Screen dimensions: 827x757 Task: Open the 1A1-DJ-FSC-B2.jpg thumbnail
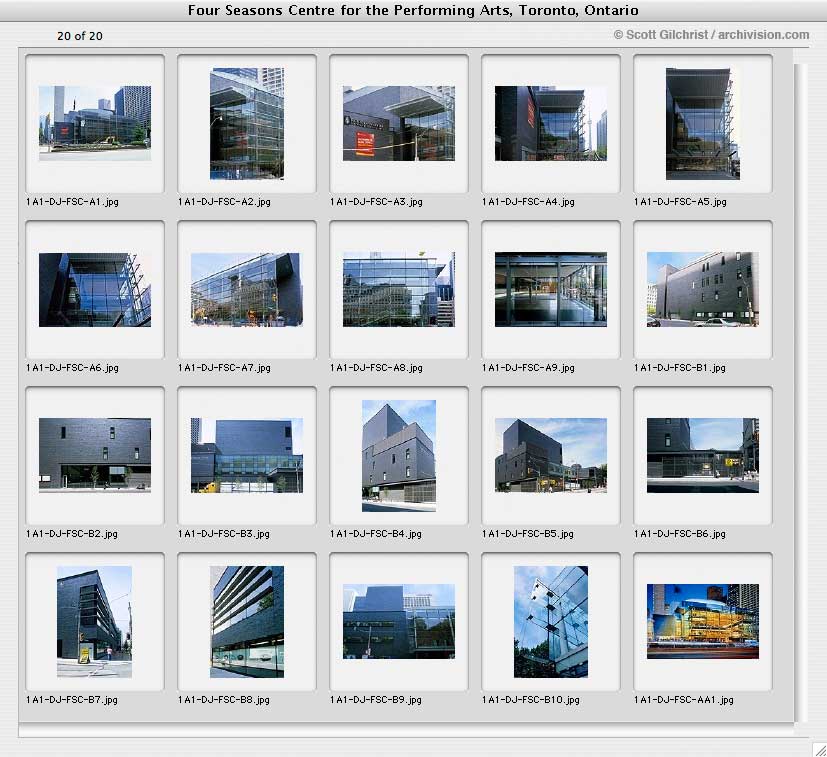point(95,455)
